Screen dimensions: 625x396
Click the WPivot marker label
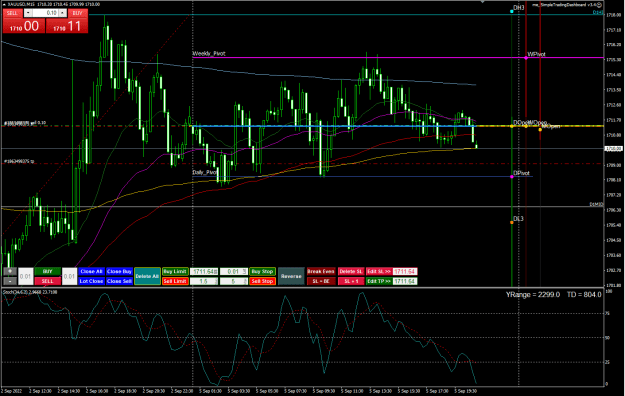[537, 54]
